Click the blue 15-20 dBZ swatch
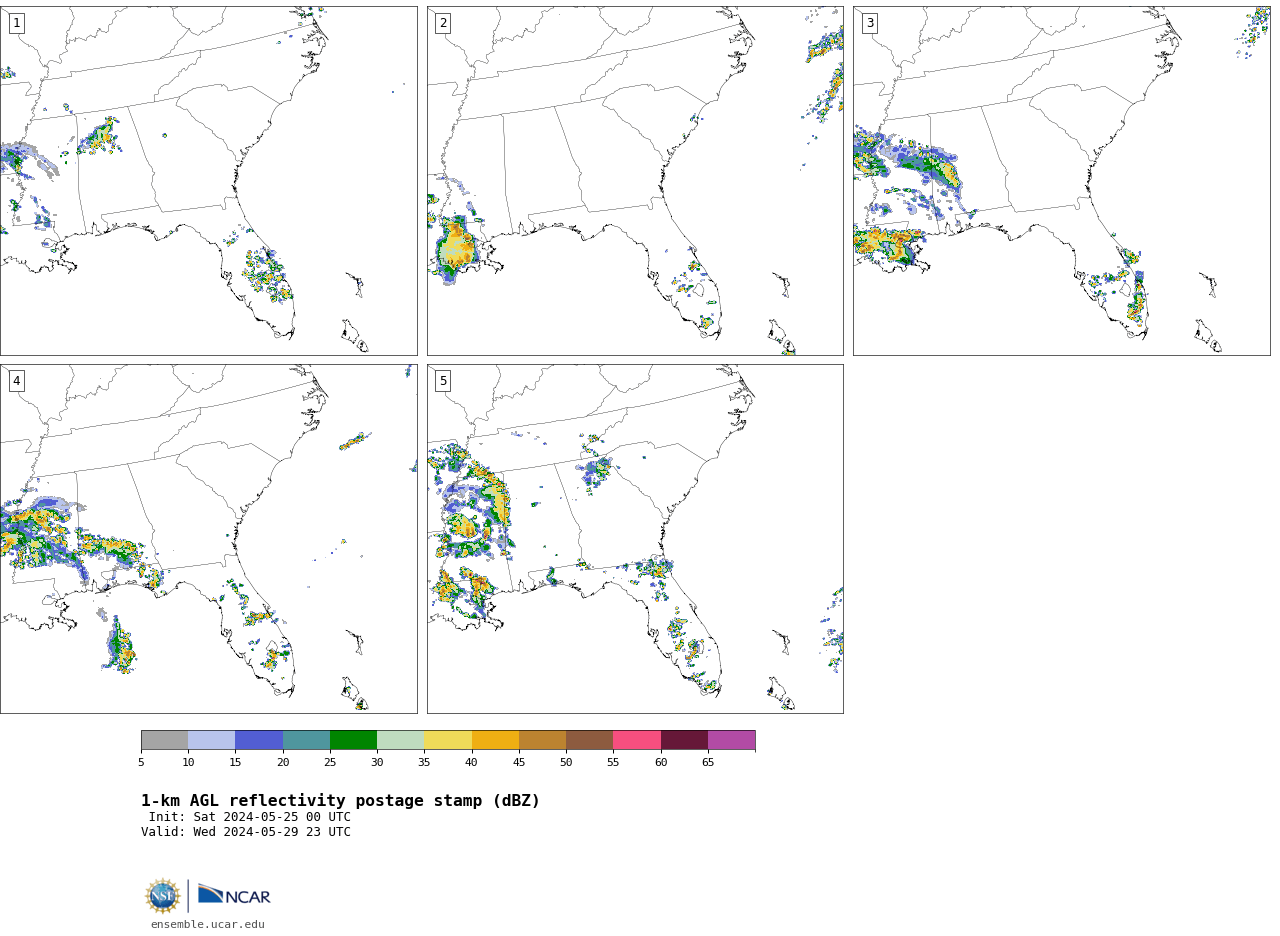Screen dimensions: 1280x936 click(x=259, y=740)
